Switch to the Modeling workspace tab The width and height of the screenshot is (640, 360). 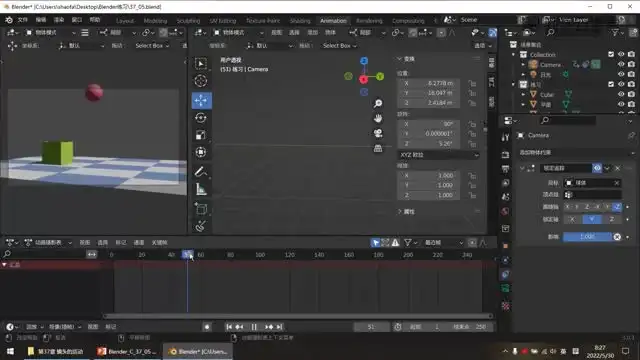click(x=155, y=20)
